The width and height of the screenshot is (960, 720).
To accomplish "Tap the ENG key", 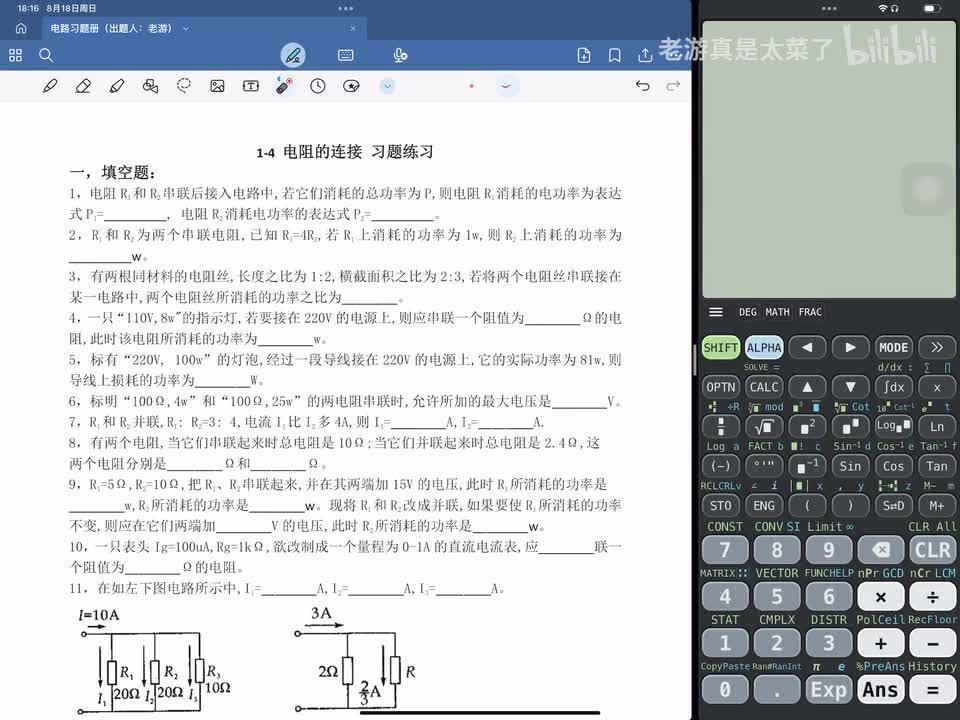I will [x=763, y=506].
